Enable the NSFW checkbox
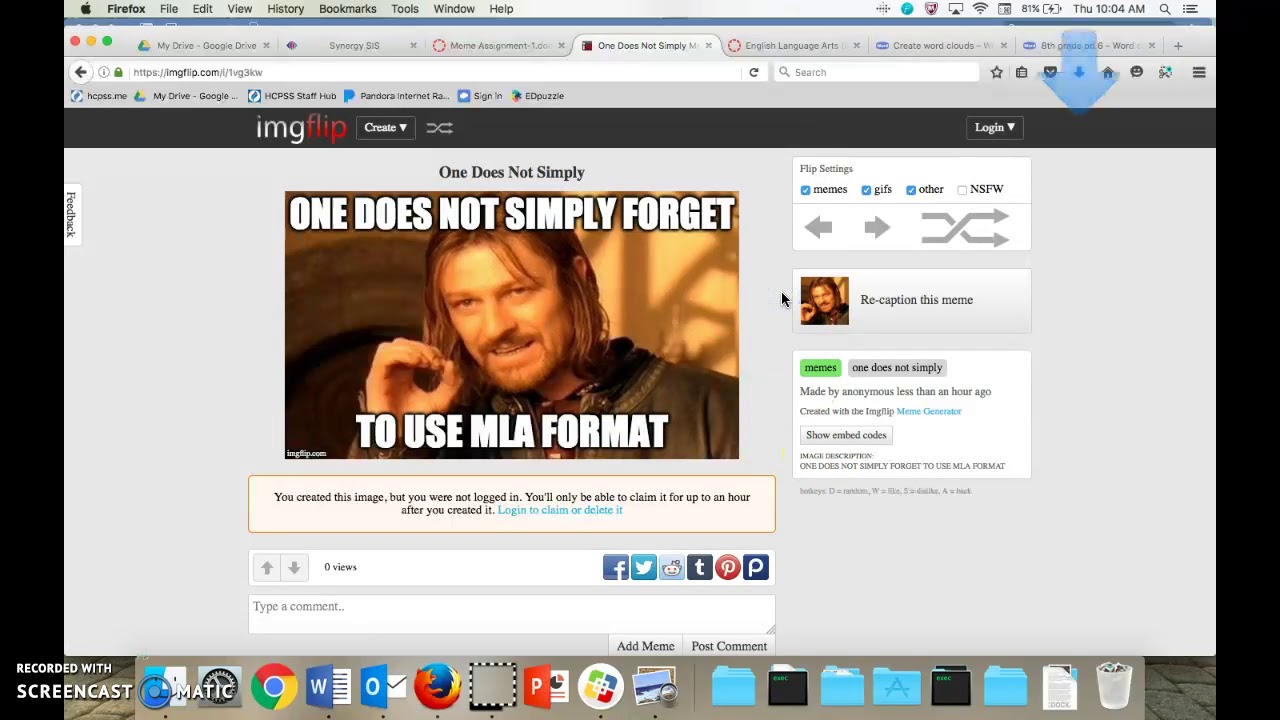 [x=962, y=190]
